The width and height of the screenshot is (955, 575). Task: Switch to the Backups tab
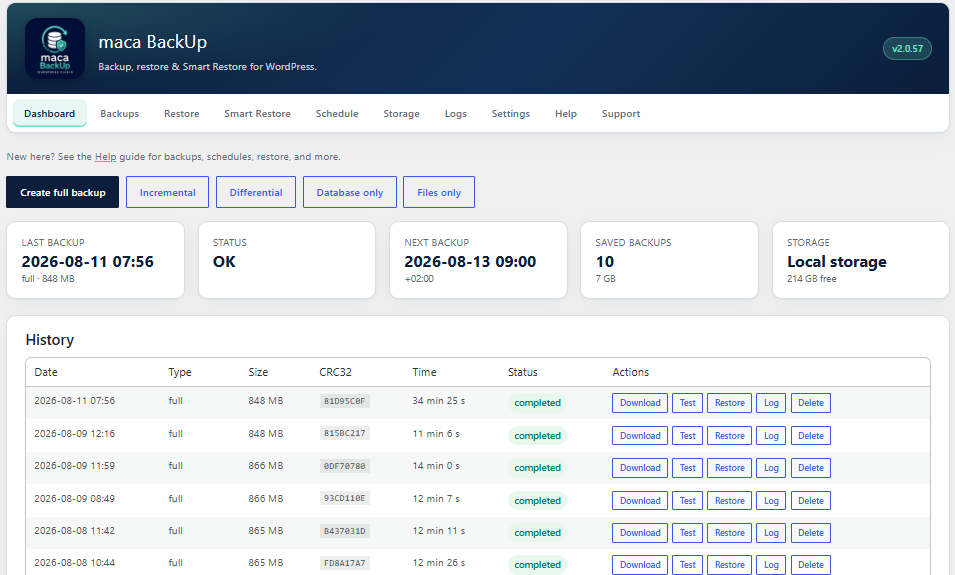[119, 113]
